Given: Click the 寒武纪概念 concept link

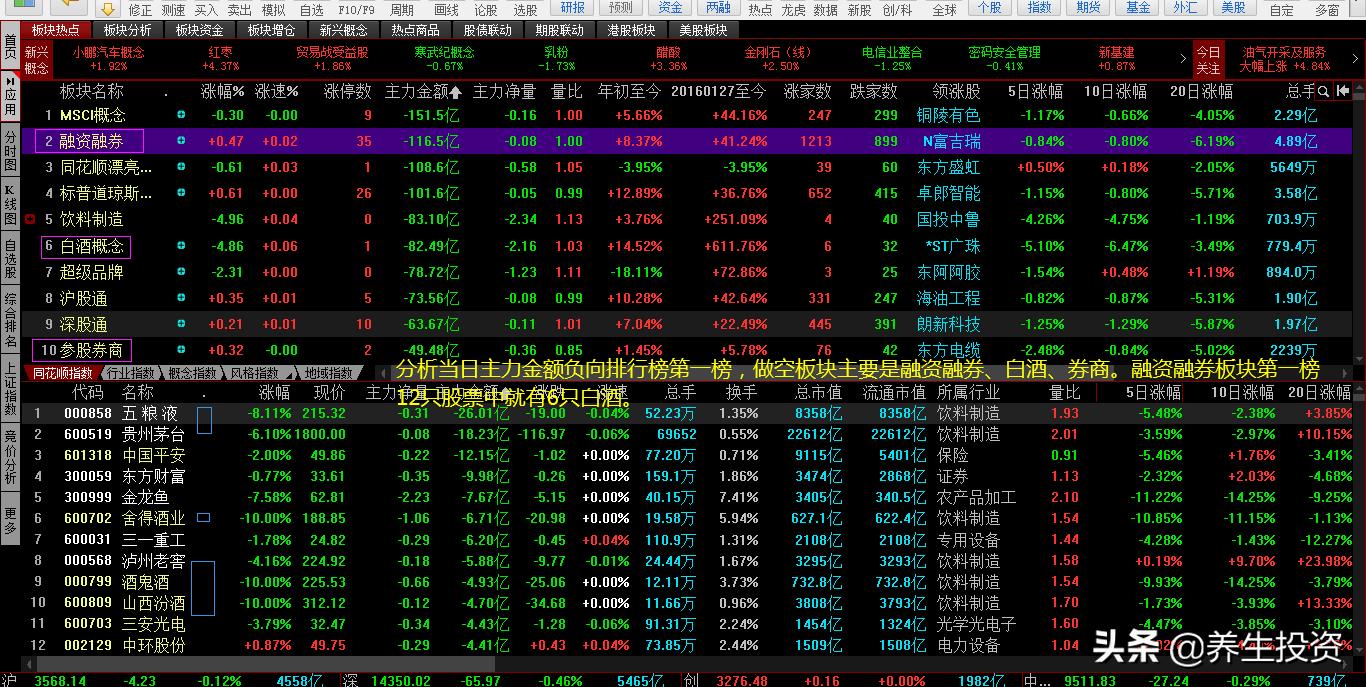Looking at the screenshot, I should click(444, 52).
